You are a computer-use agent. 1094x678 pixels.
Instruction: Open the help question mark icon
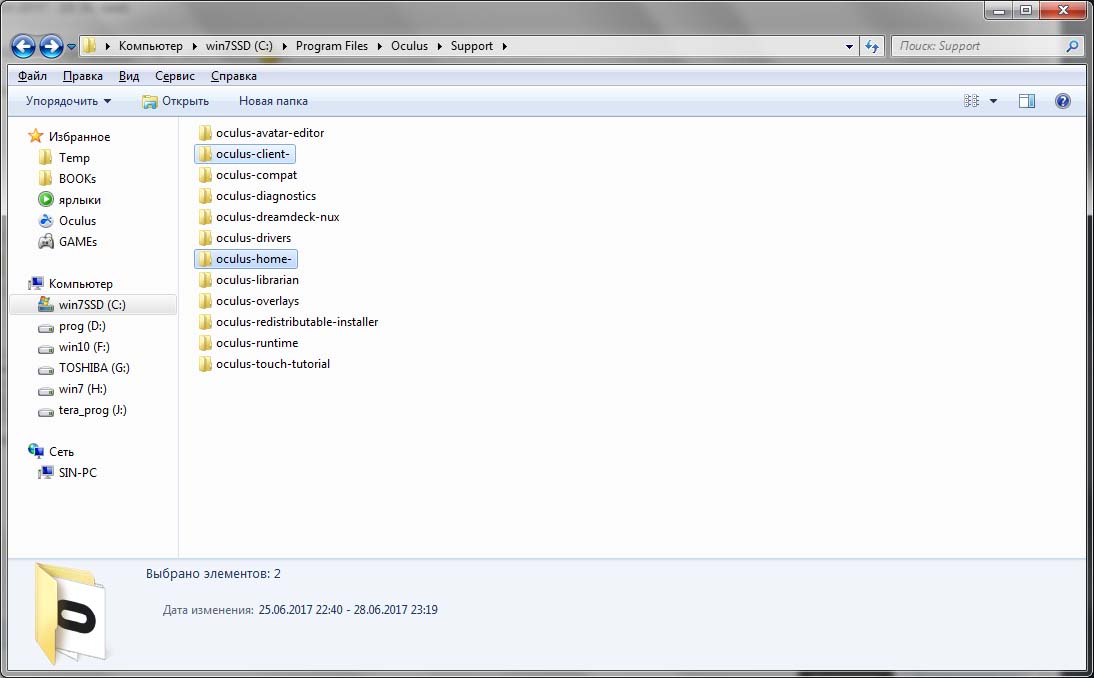[x=1063, y=101]
